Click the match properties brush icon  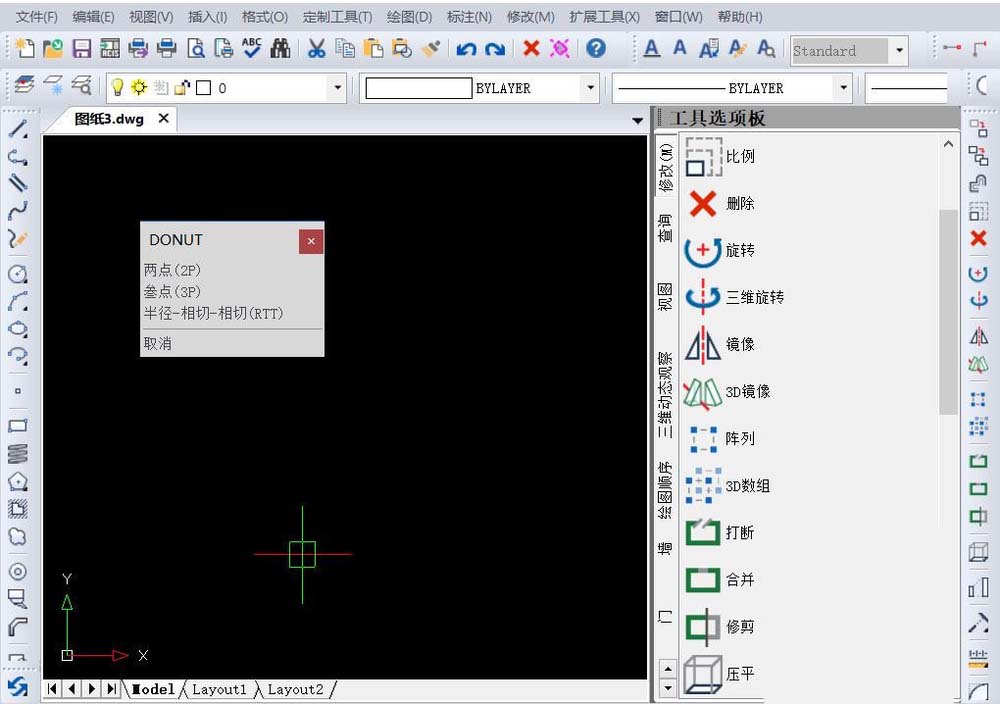click(x=432, y=48)
